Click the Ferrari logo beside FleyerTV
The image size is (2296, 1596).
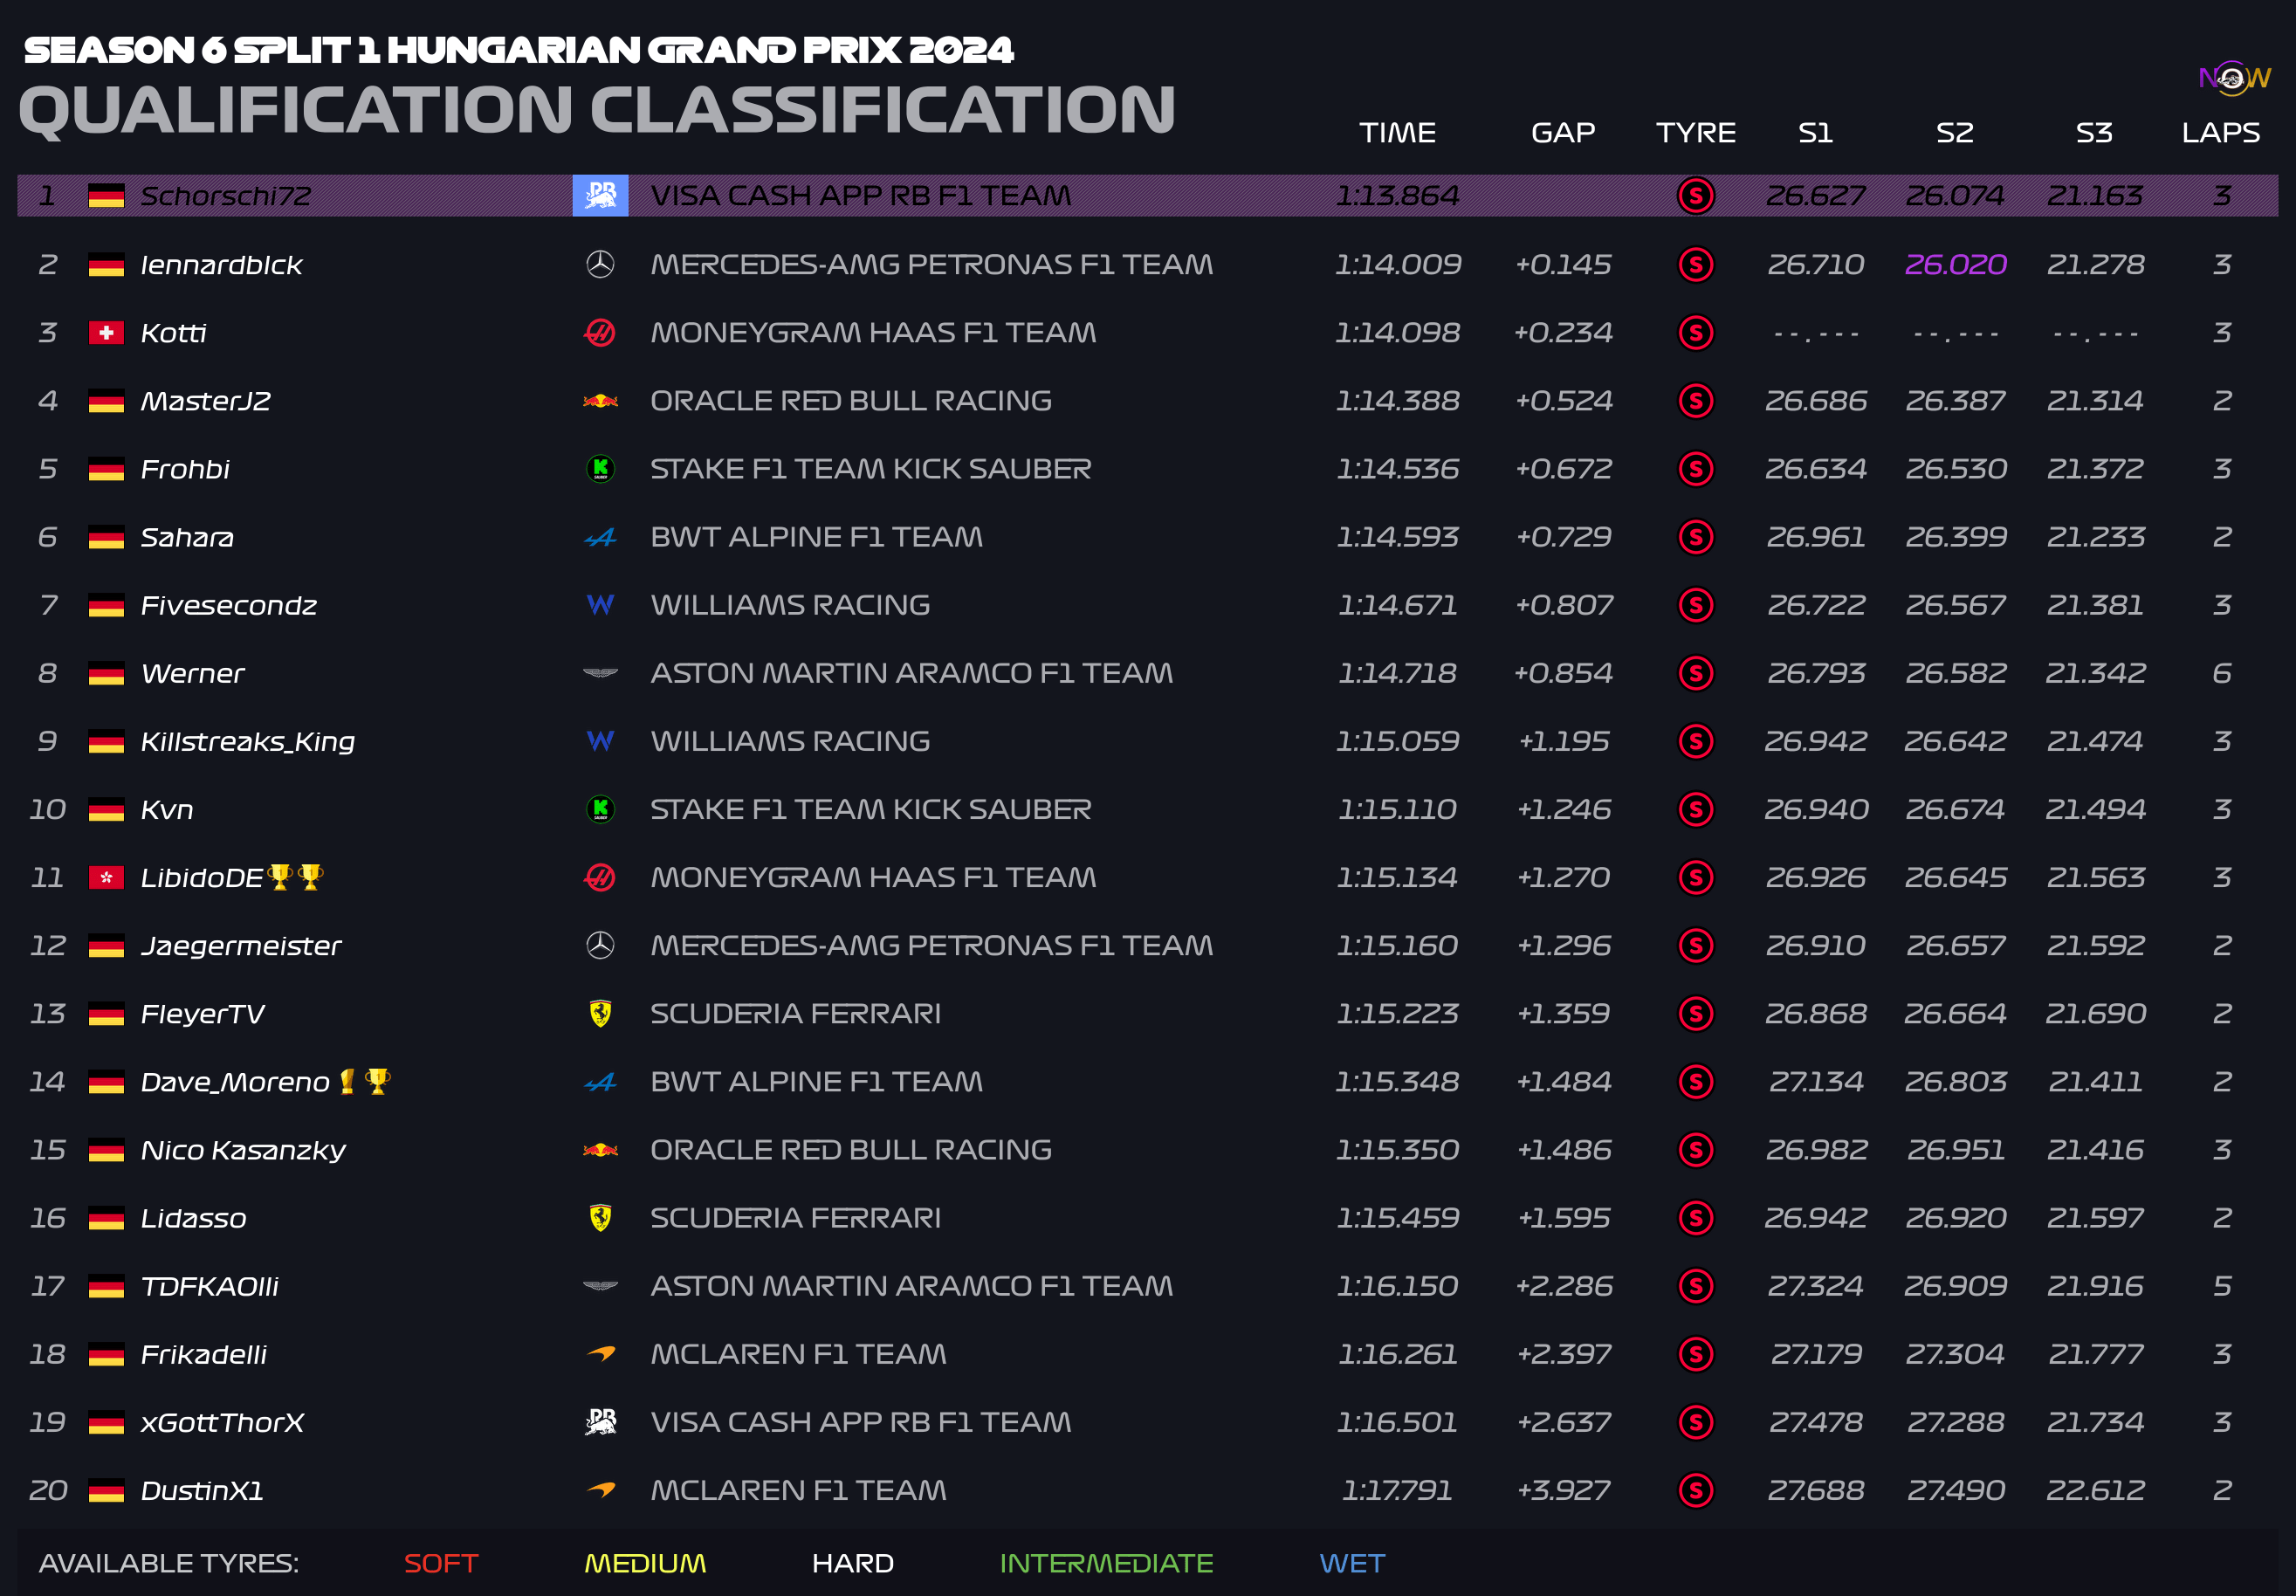click(600, 1013)
